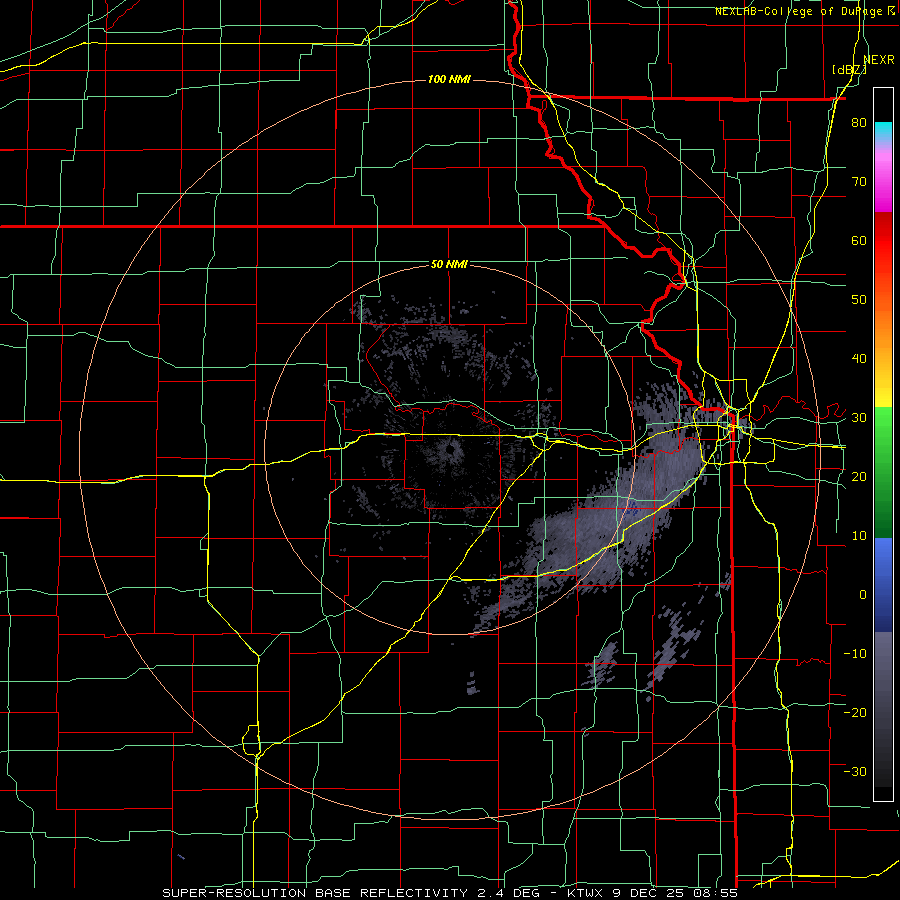Click the [dBZ] units label
The image size is (900, 900).
[849, 69]
